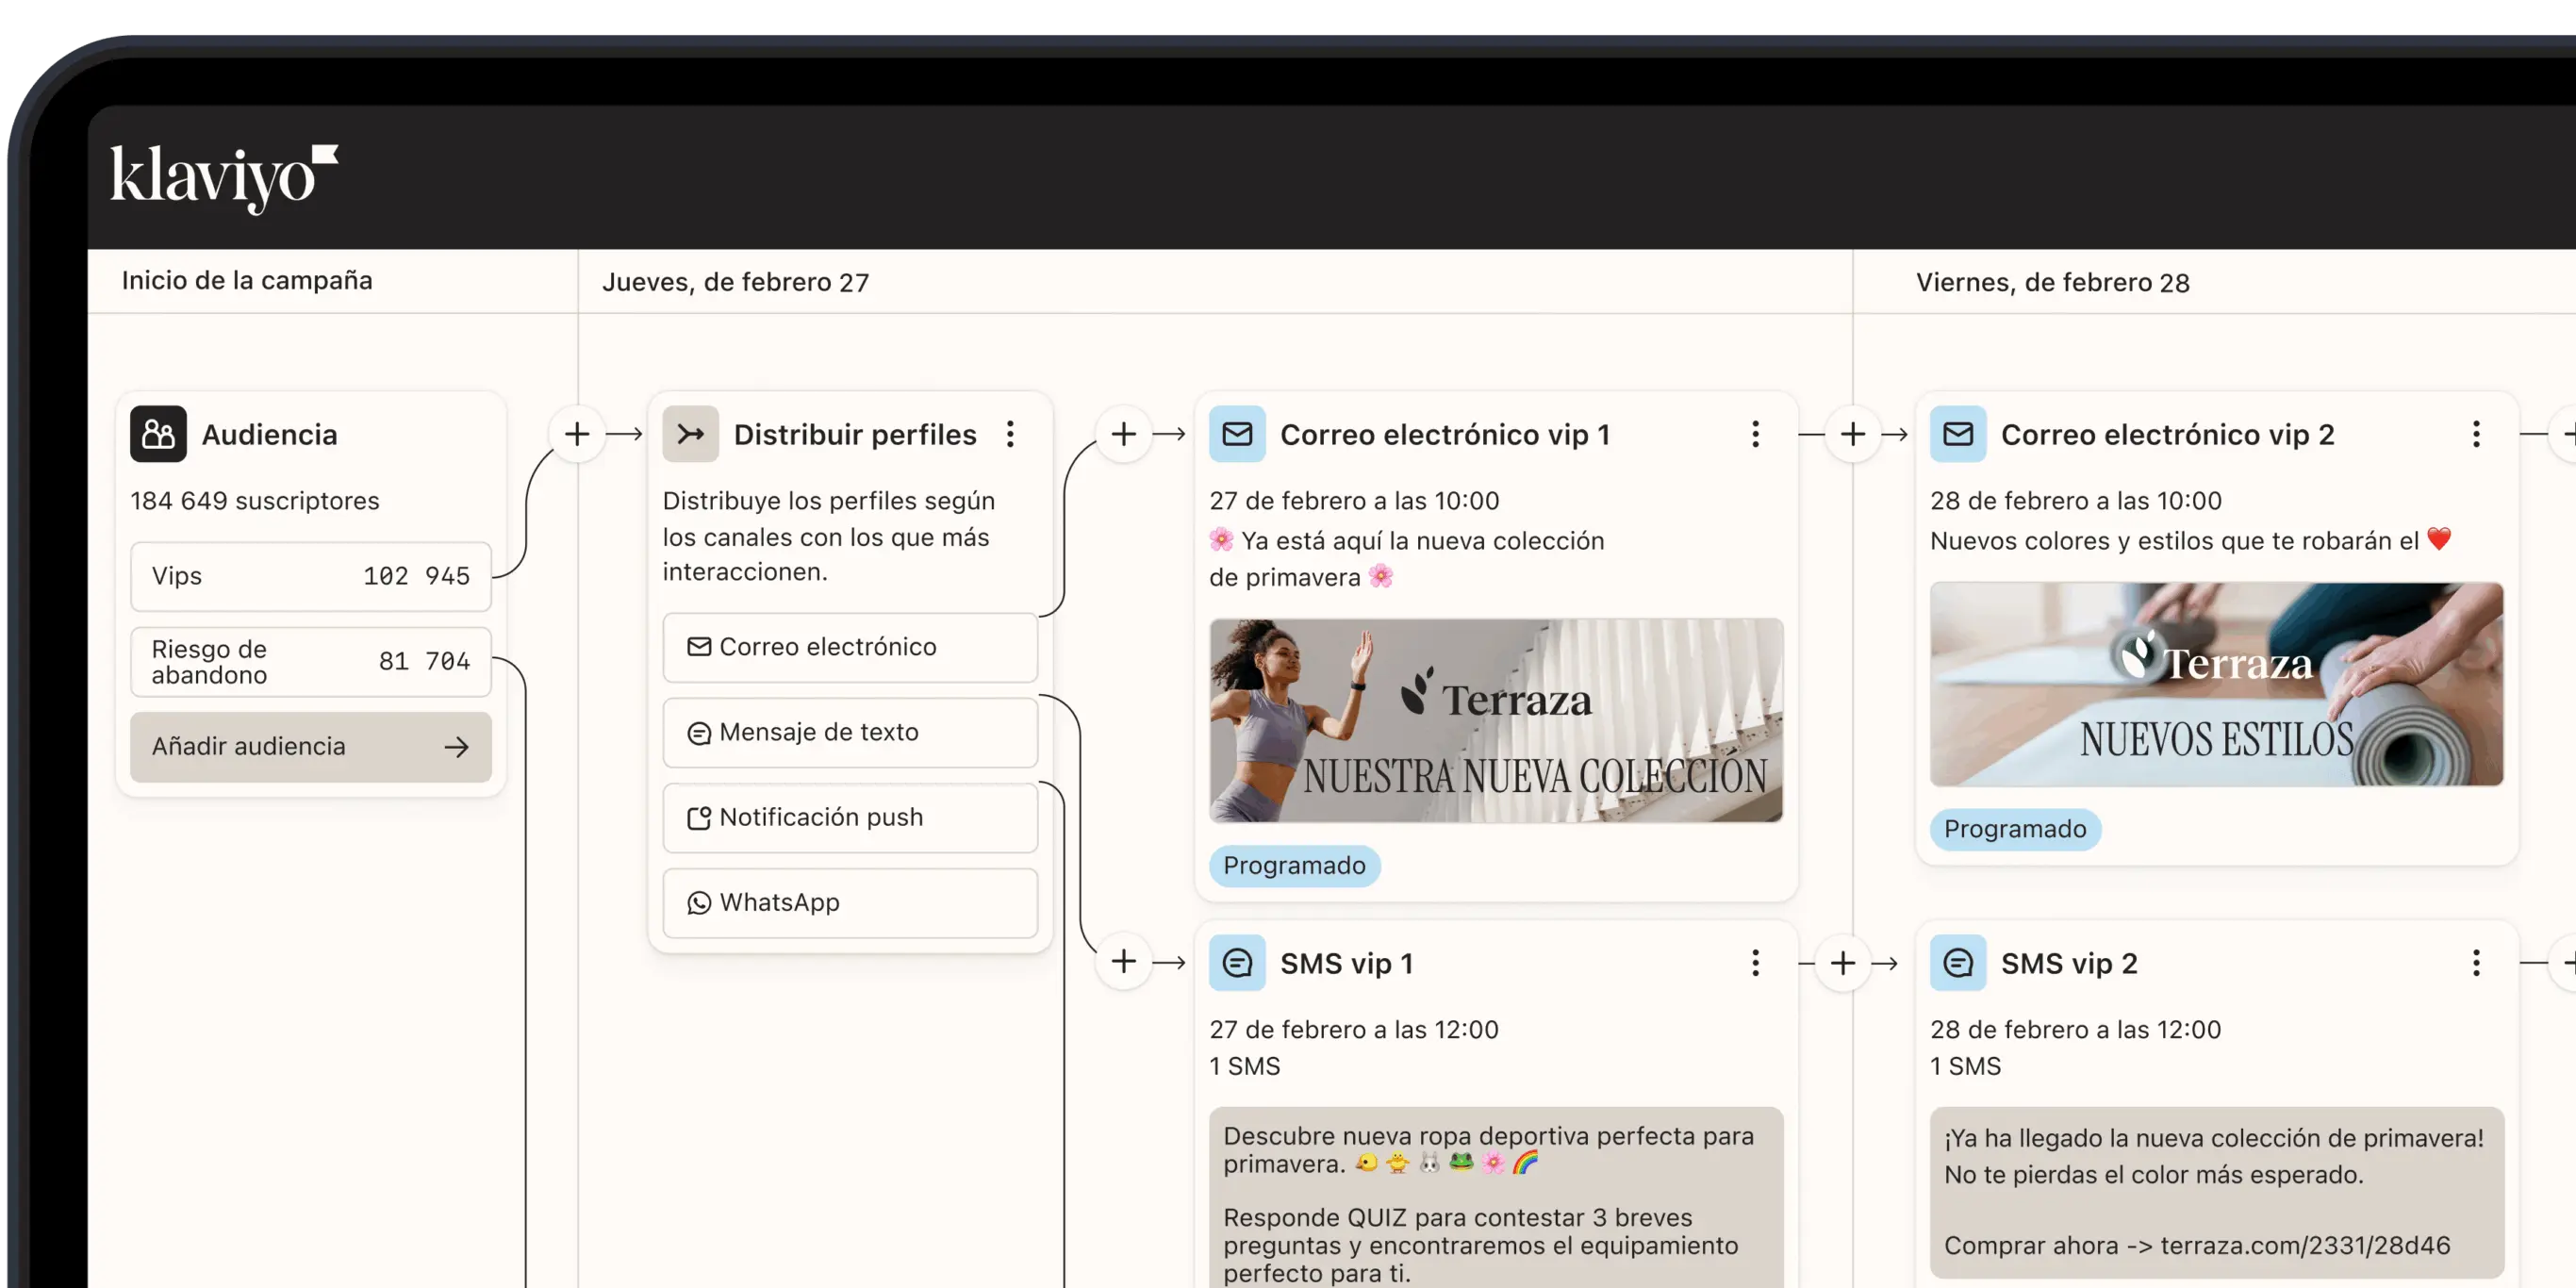Select the Notificación push channel option

tap(850, 818)
